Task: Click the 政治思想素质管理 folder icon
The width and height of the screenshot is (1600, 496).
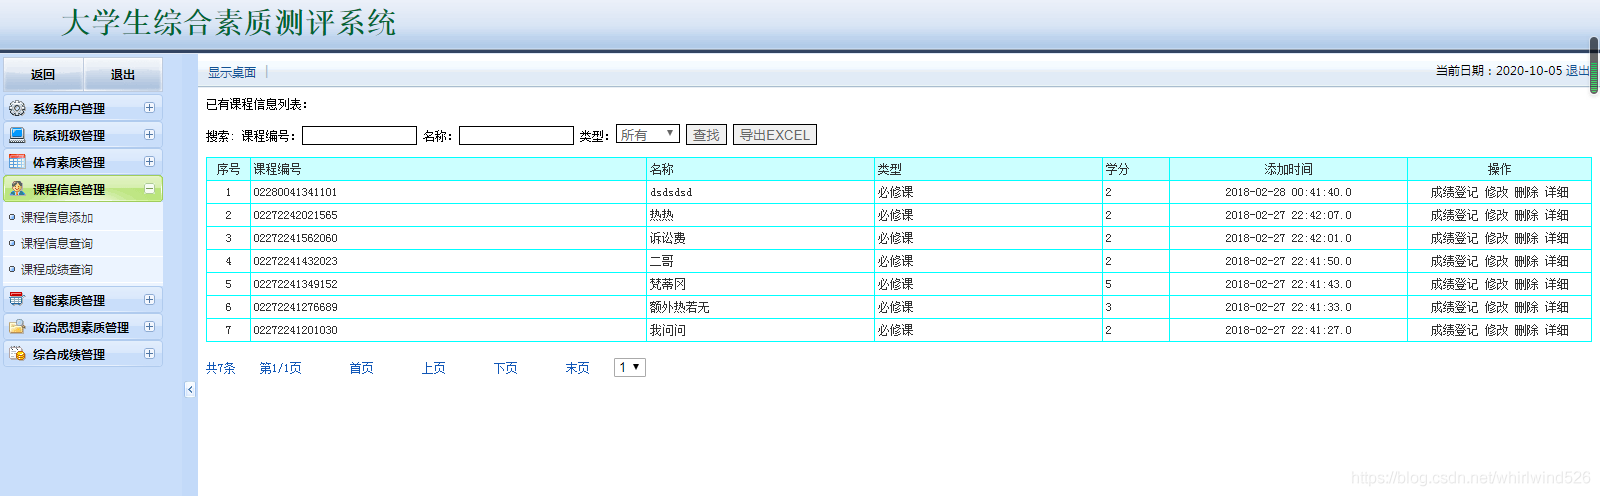Action: pyautogui.click(x=17, y=327)
